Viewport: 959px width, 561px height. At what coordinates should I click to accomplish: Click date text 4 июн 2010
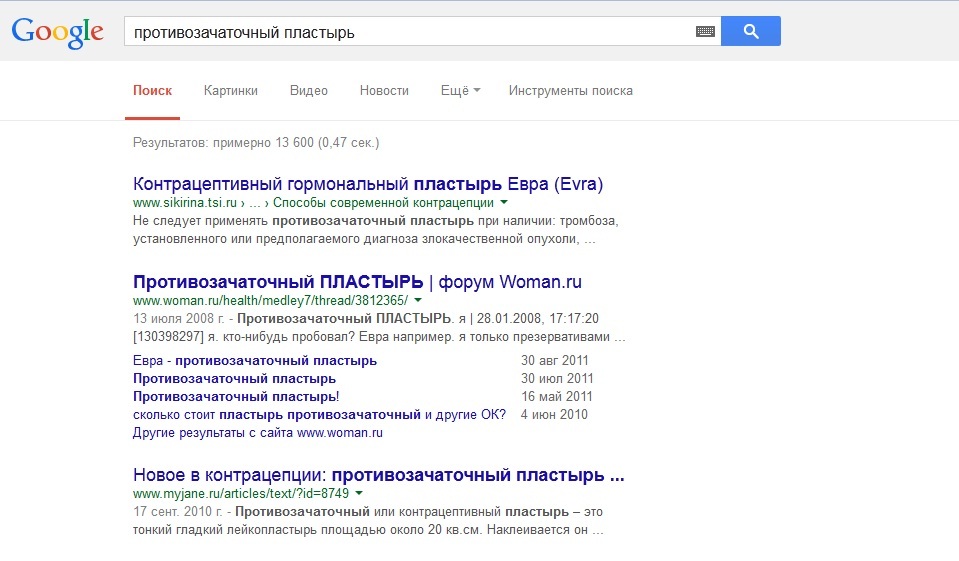pos(554,414)
